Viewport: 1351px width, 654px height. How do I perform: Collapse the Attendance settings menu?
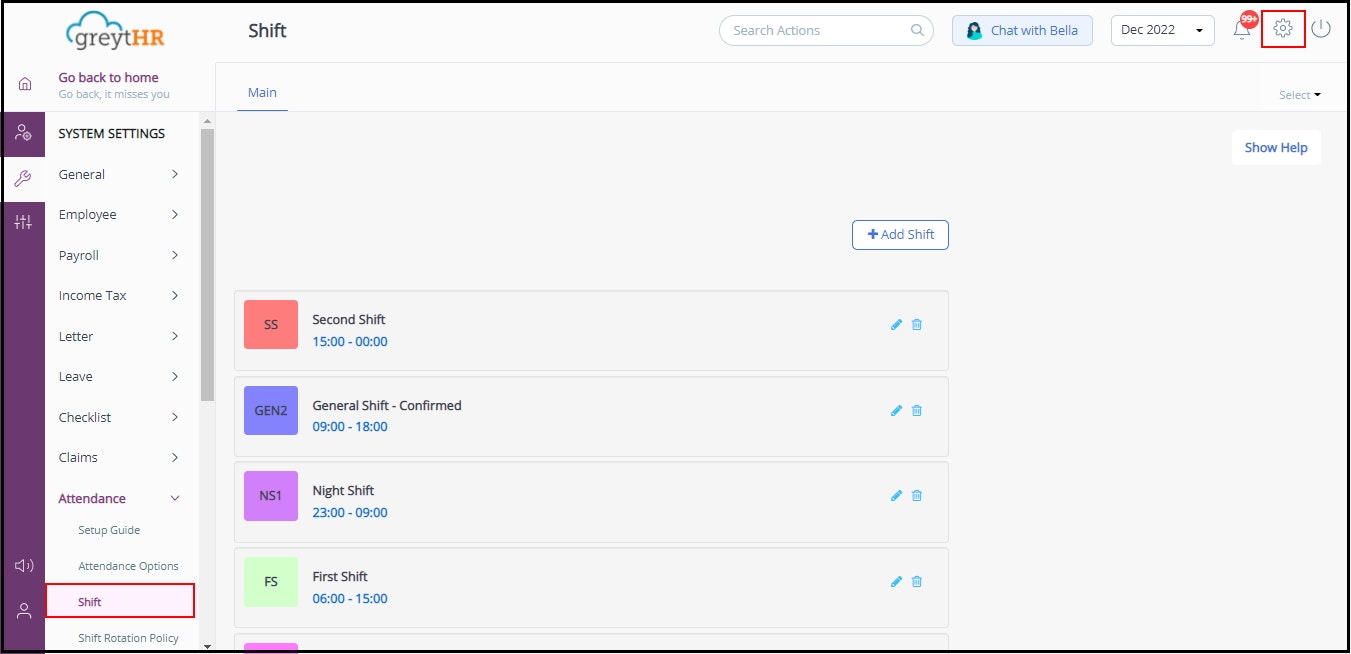pos(120,499)
